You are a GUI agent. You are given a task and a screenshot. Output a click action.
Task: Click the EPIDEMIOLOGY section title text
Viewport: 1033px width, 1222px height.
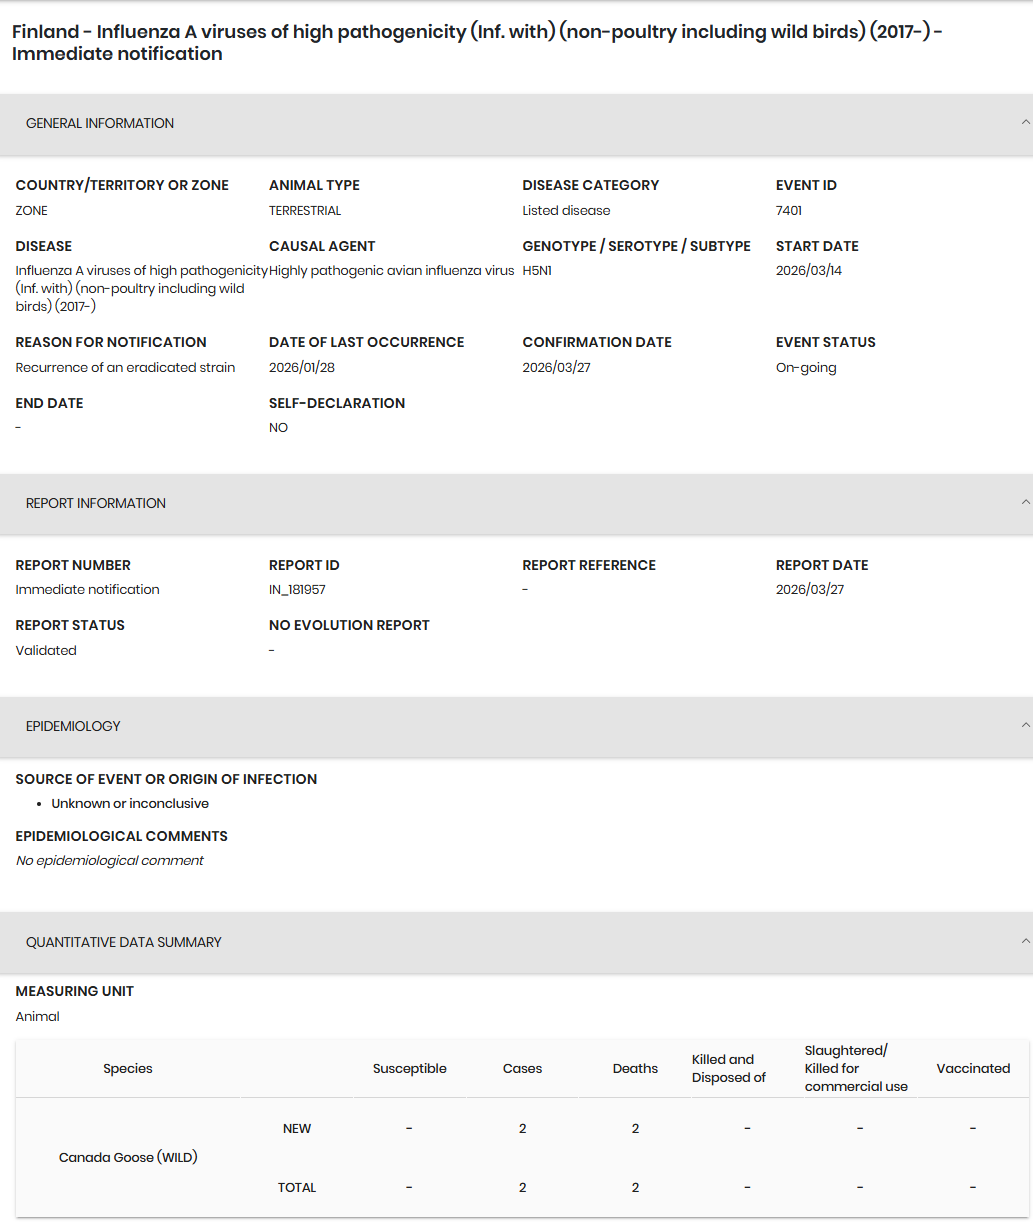coord(73,727)
